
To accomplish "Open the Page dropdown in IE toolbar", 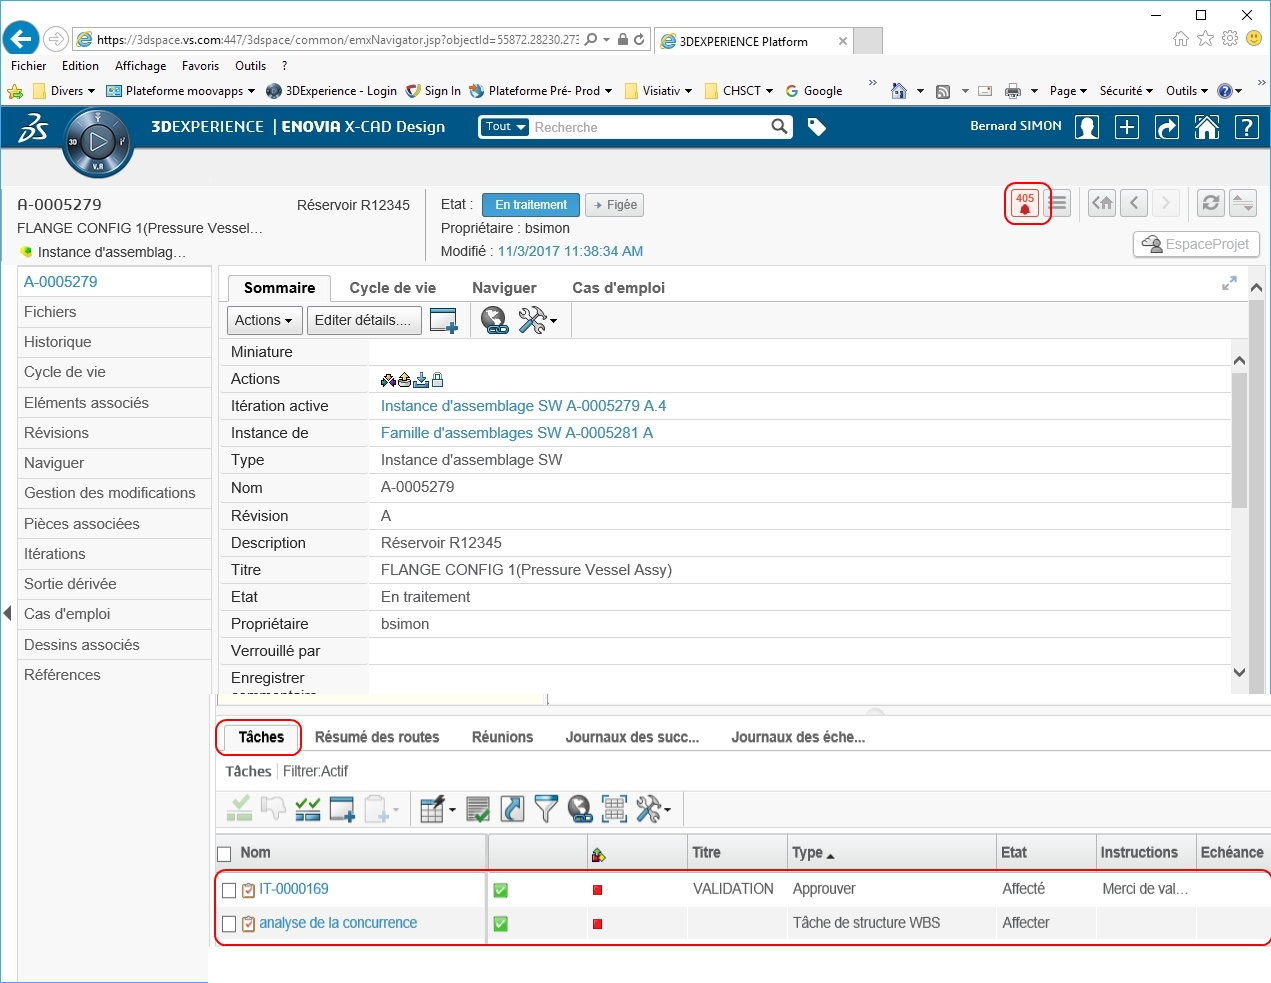I will (1068, 91).
